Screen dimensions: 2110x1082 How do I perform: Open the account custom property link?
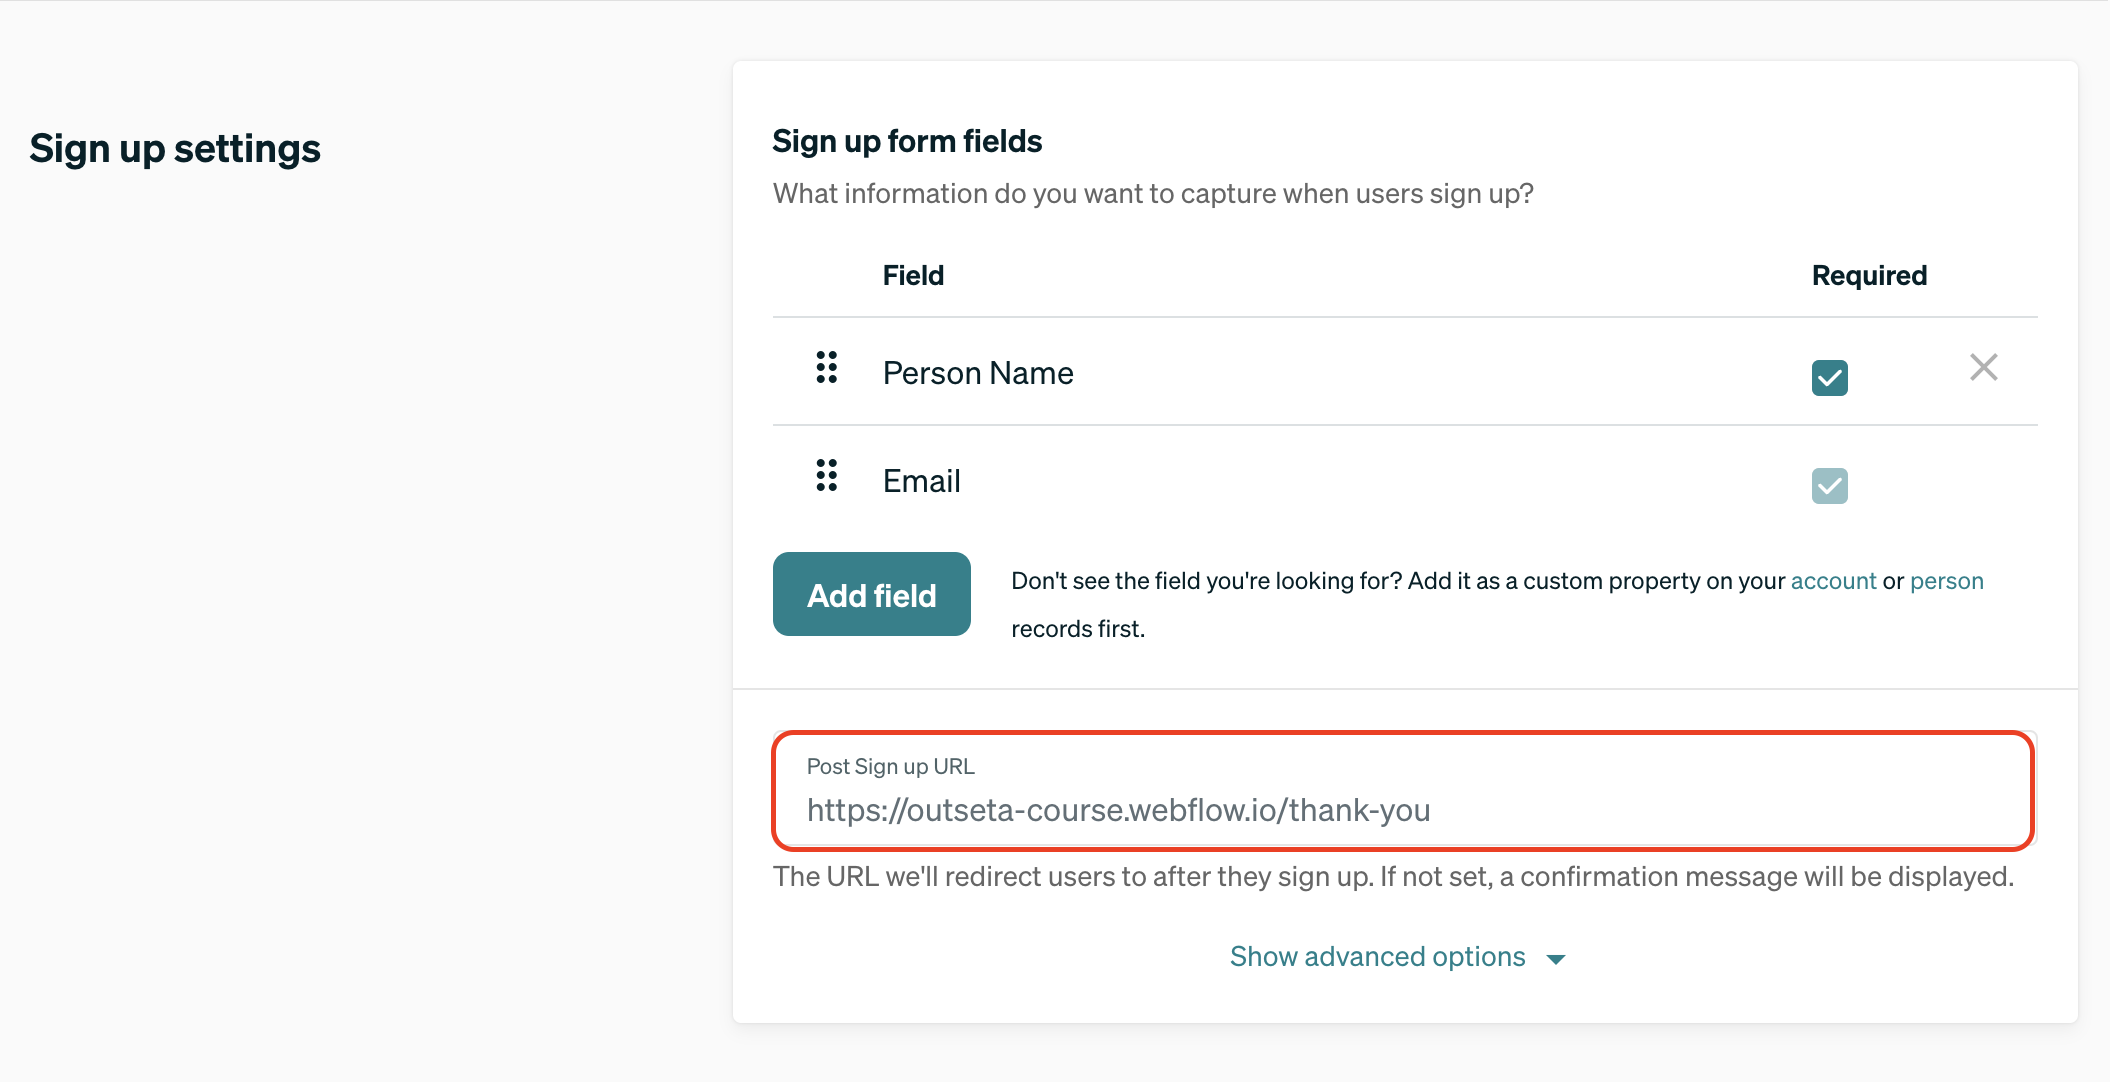(1833, 581)
